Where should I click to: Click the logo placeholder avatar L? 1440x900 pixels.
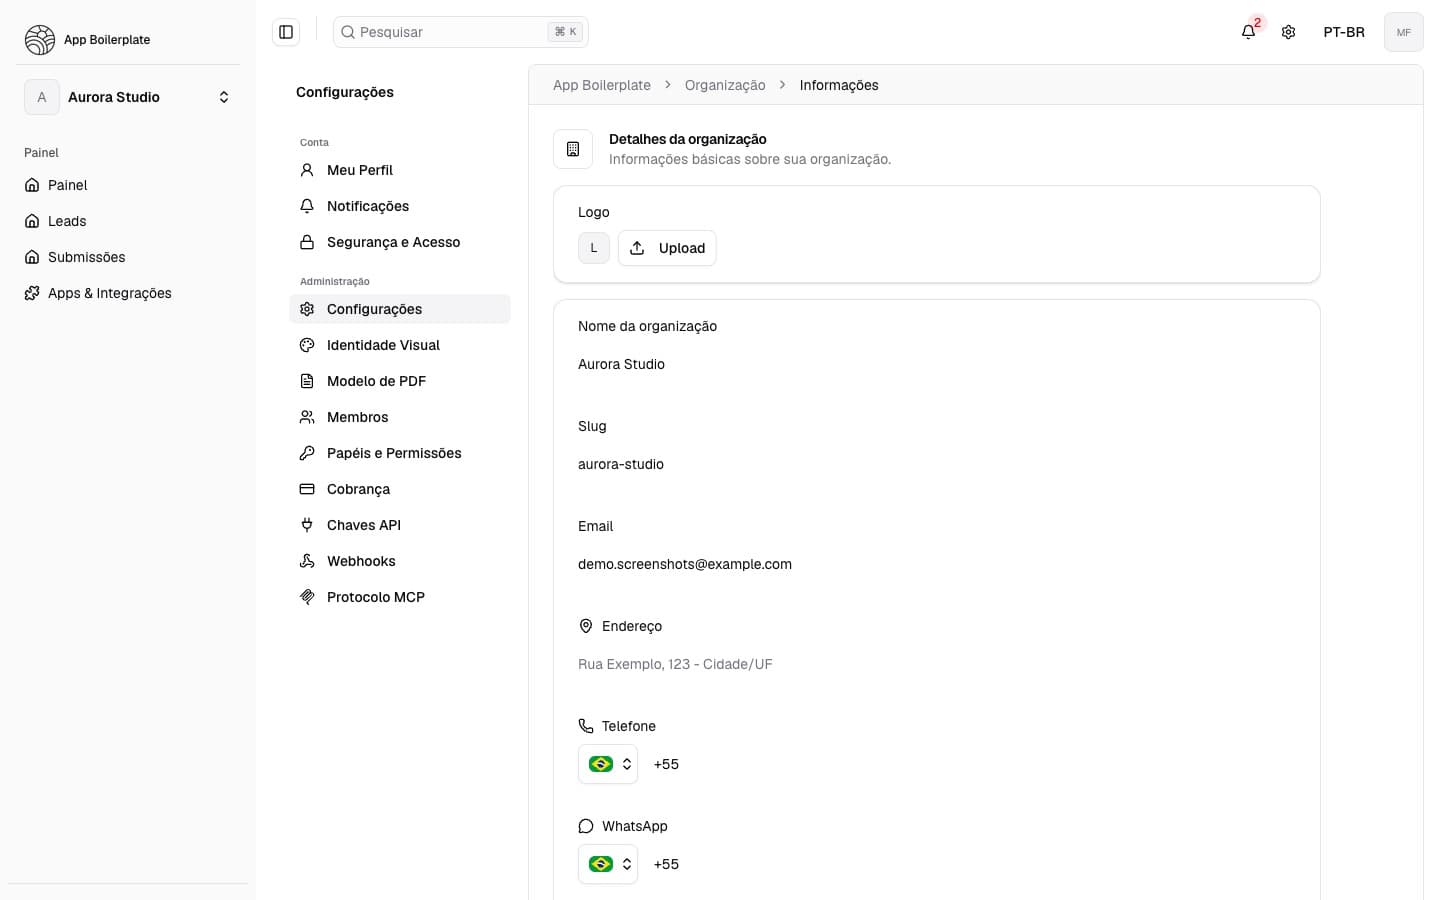point(594,248)
